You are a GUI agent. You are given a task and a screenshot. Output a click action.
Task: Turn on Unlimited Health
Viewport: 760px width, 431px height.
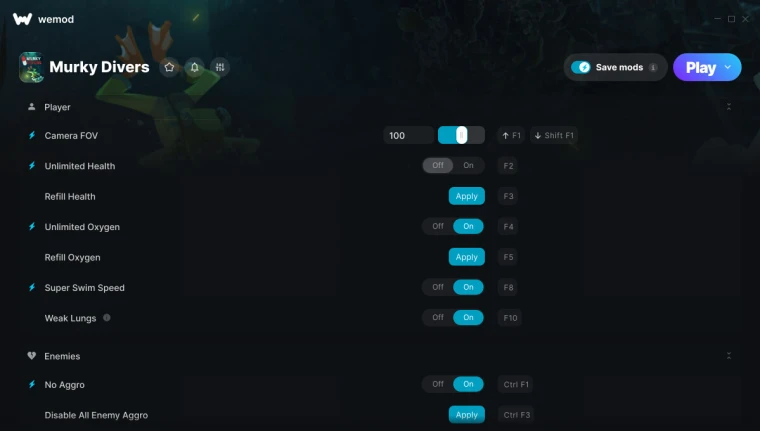(468, 165)
